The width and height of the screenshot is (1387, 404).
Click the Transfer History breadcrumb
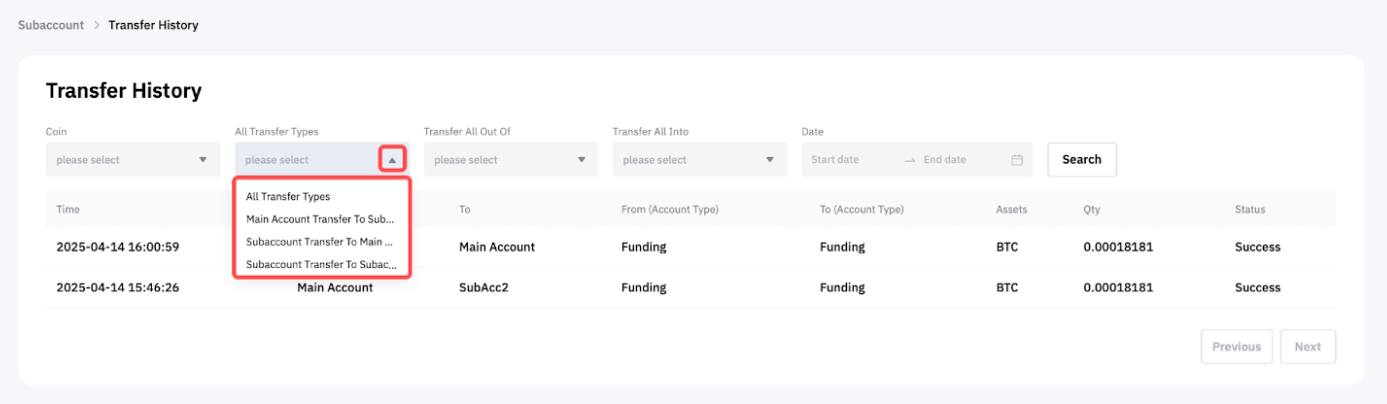pyautogui.click(x=153, y=25)
